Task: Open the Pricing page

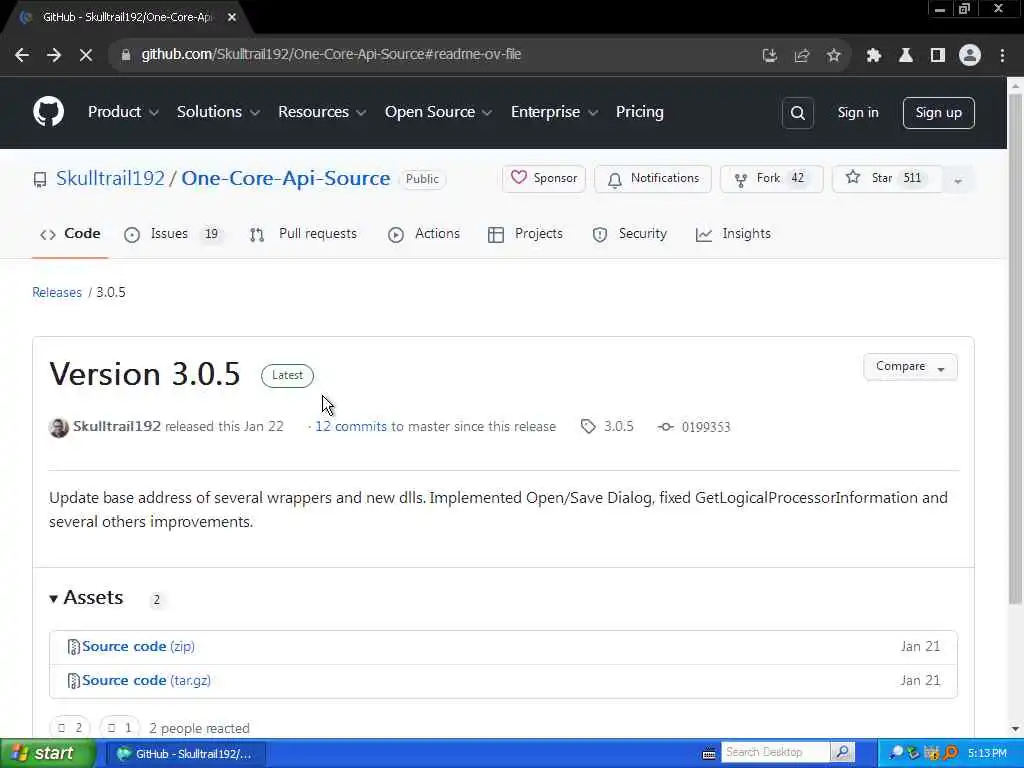Action: click(639, 112)
